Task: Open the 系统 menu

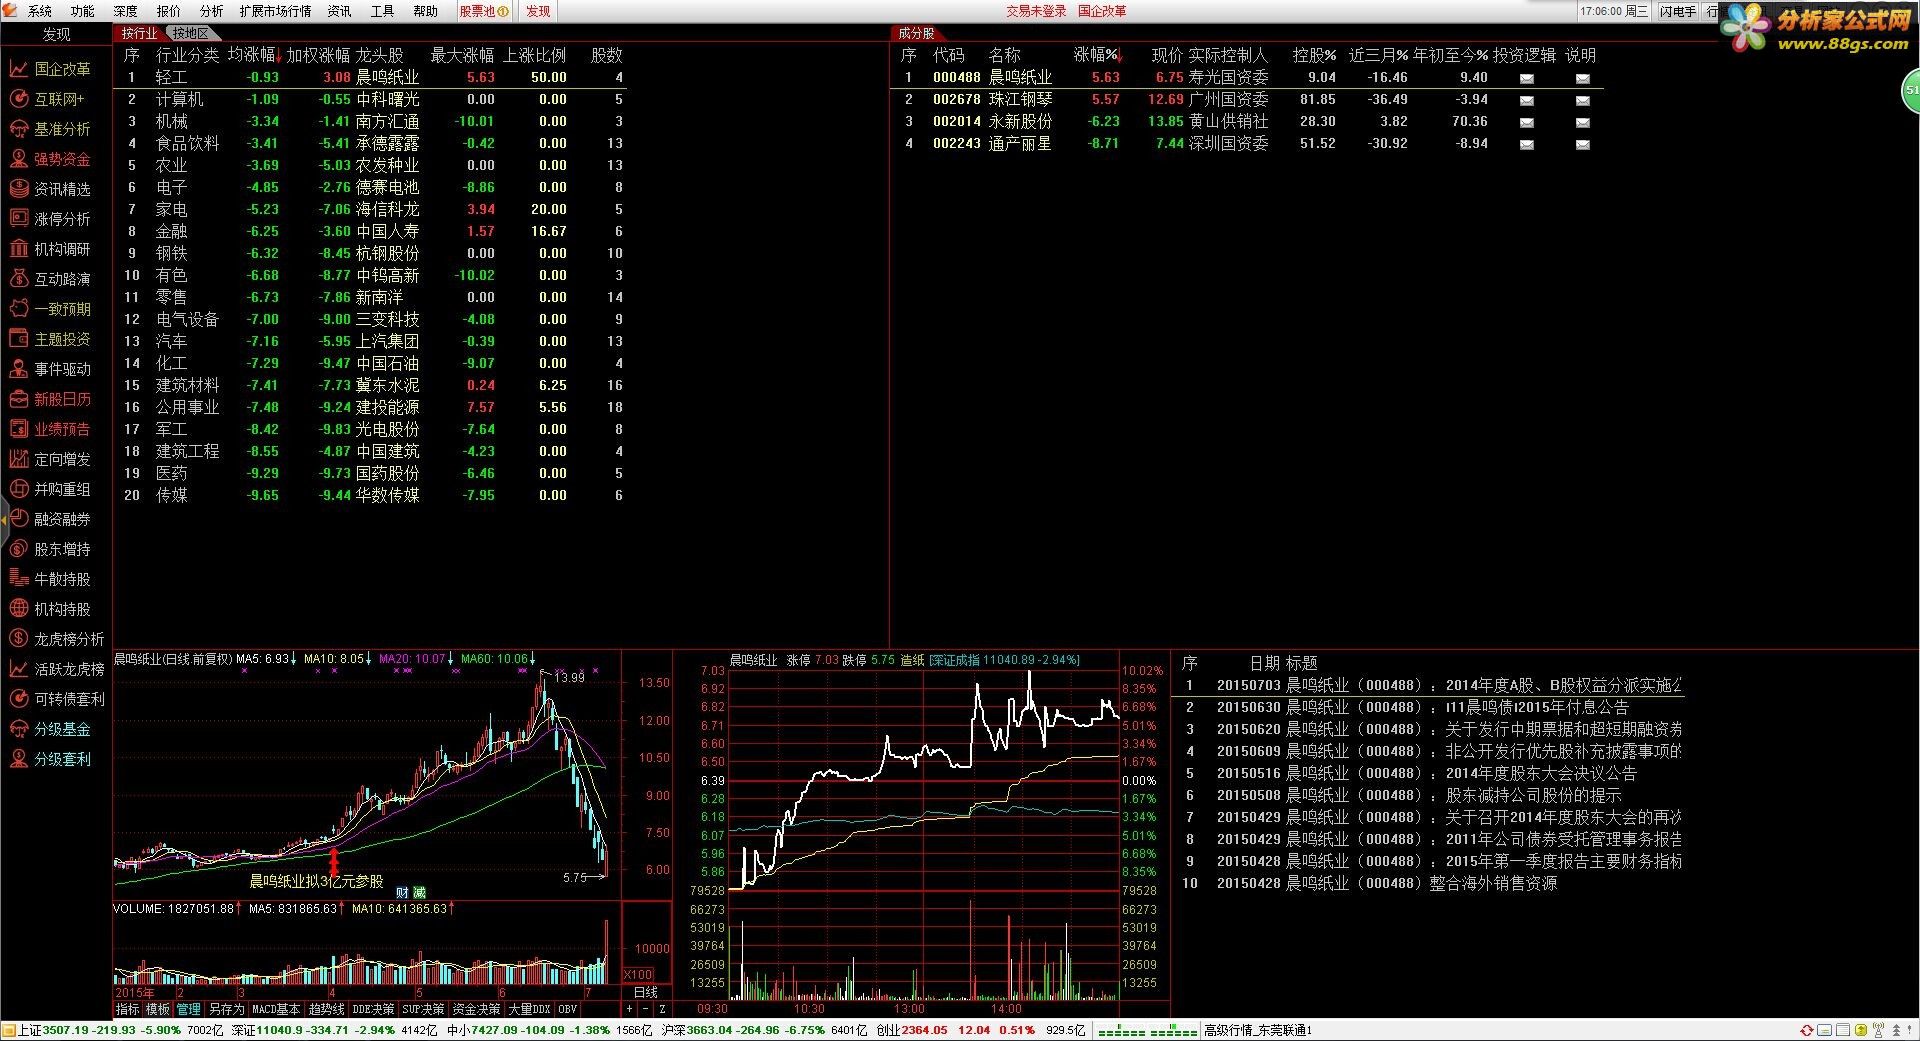Action: point(40,11)
